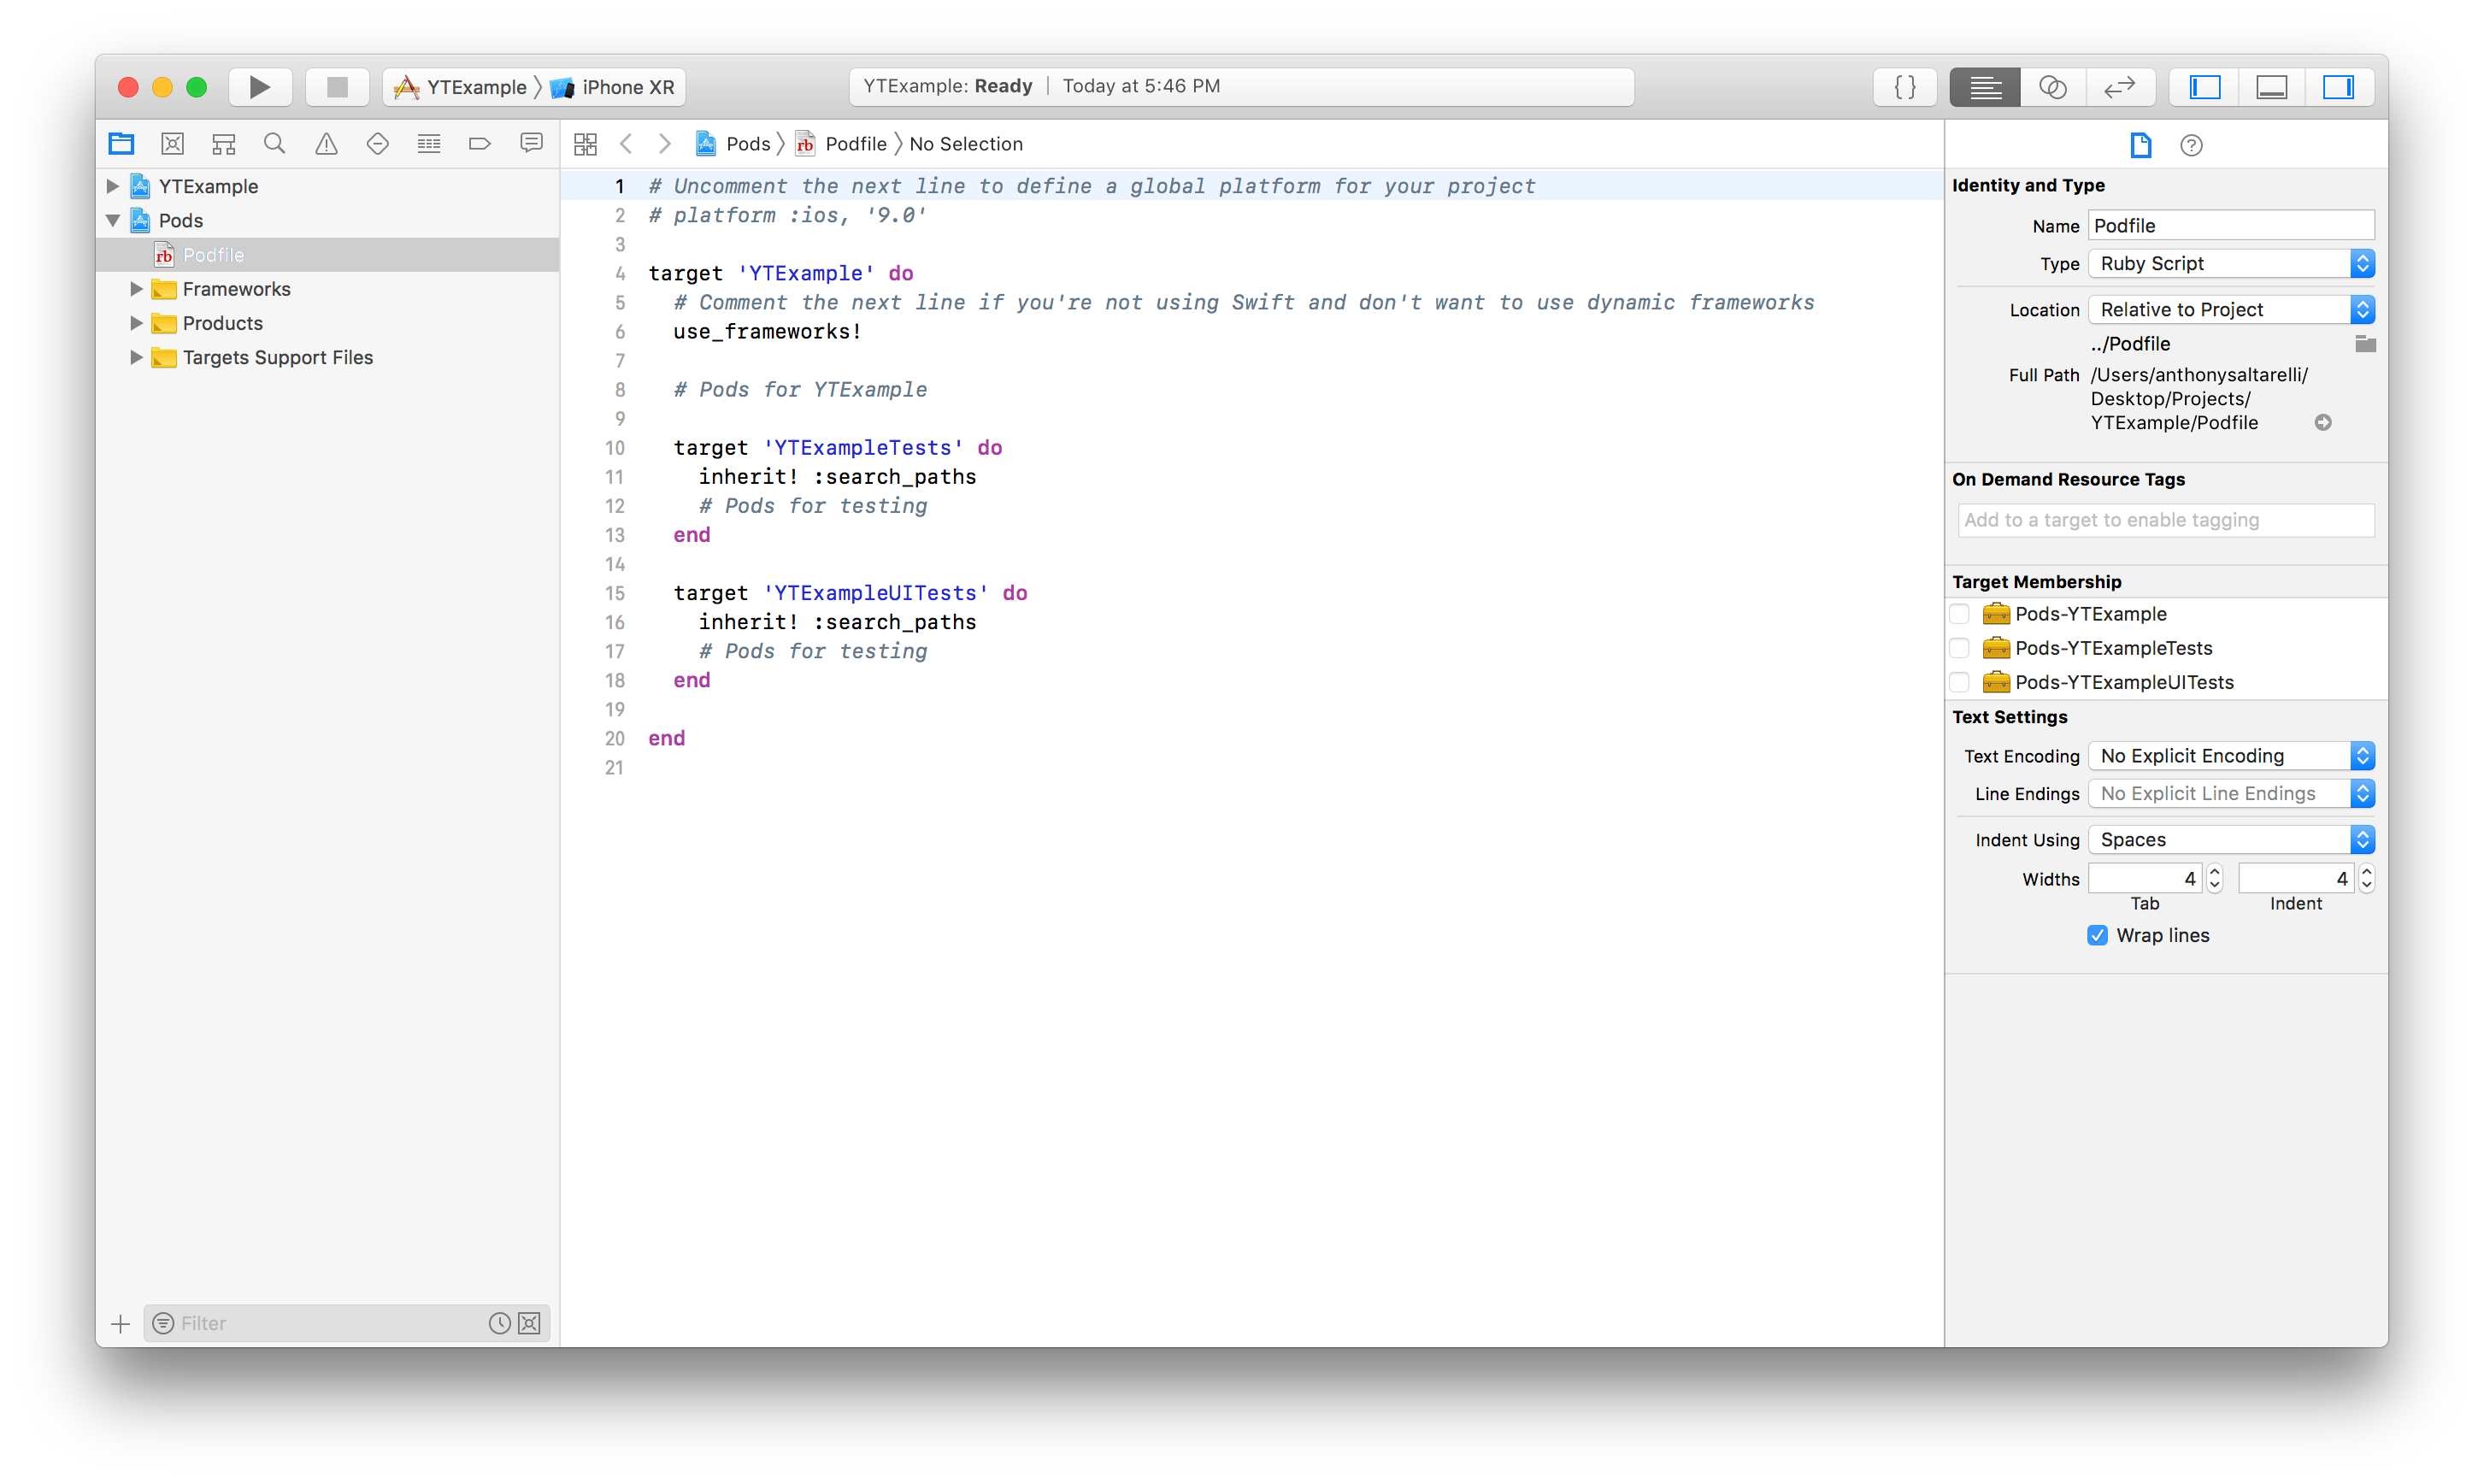Viewport: 2484px width, 1484px height.
Task: Select Podfile in the project navigator
Action: pyautogui.click(x=213, y=255)
